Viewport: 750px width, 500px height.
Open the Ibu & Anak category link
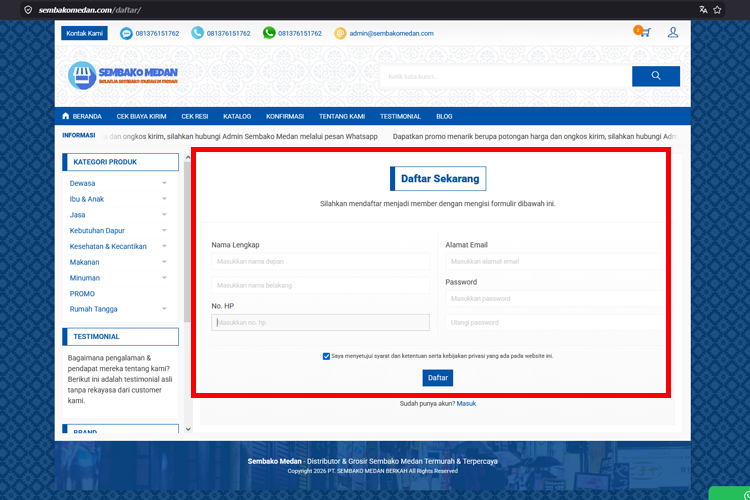87,199
